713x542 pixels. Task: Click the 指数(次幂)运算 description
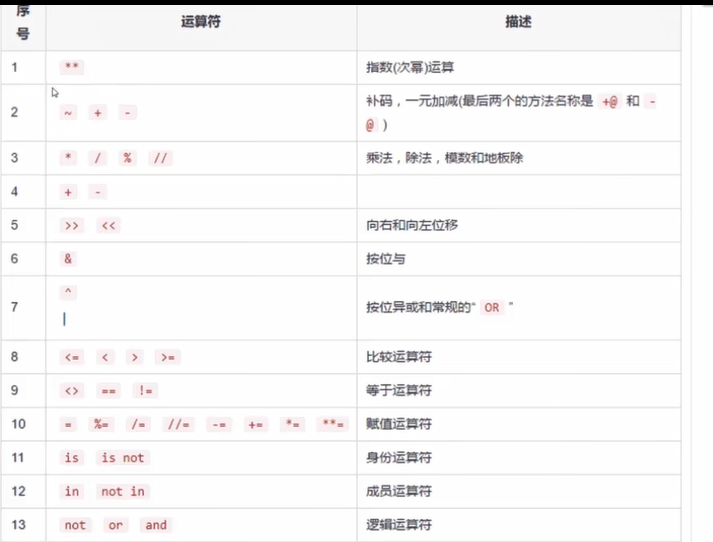pos(410,67)
